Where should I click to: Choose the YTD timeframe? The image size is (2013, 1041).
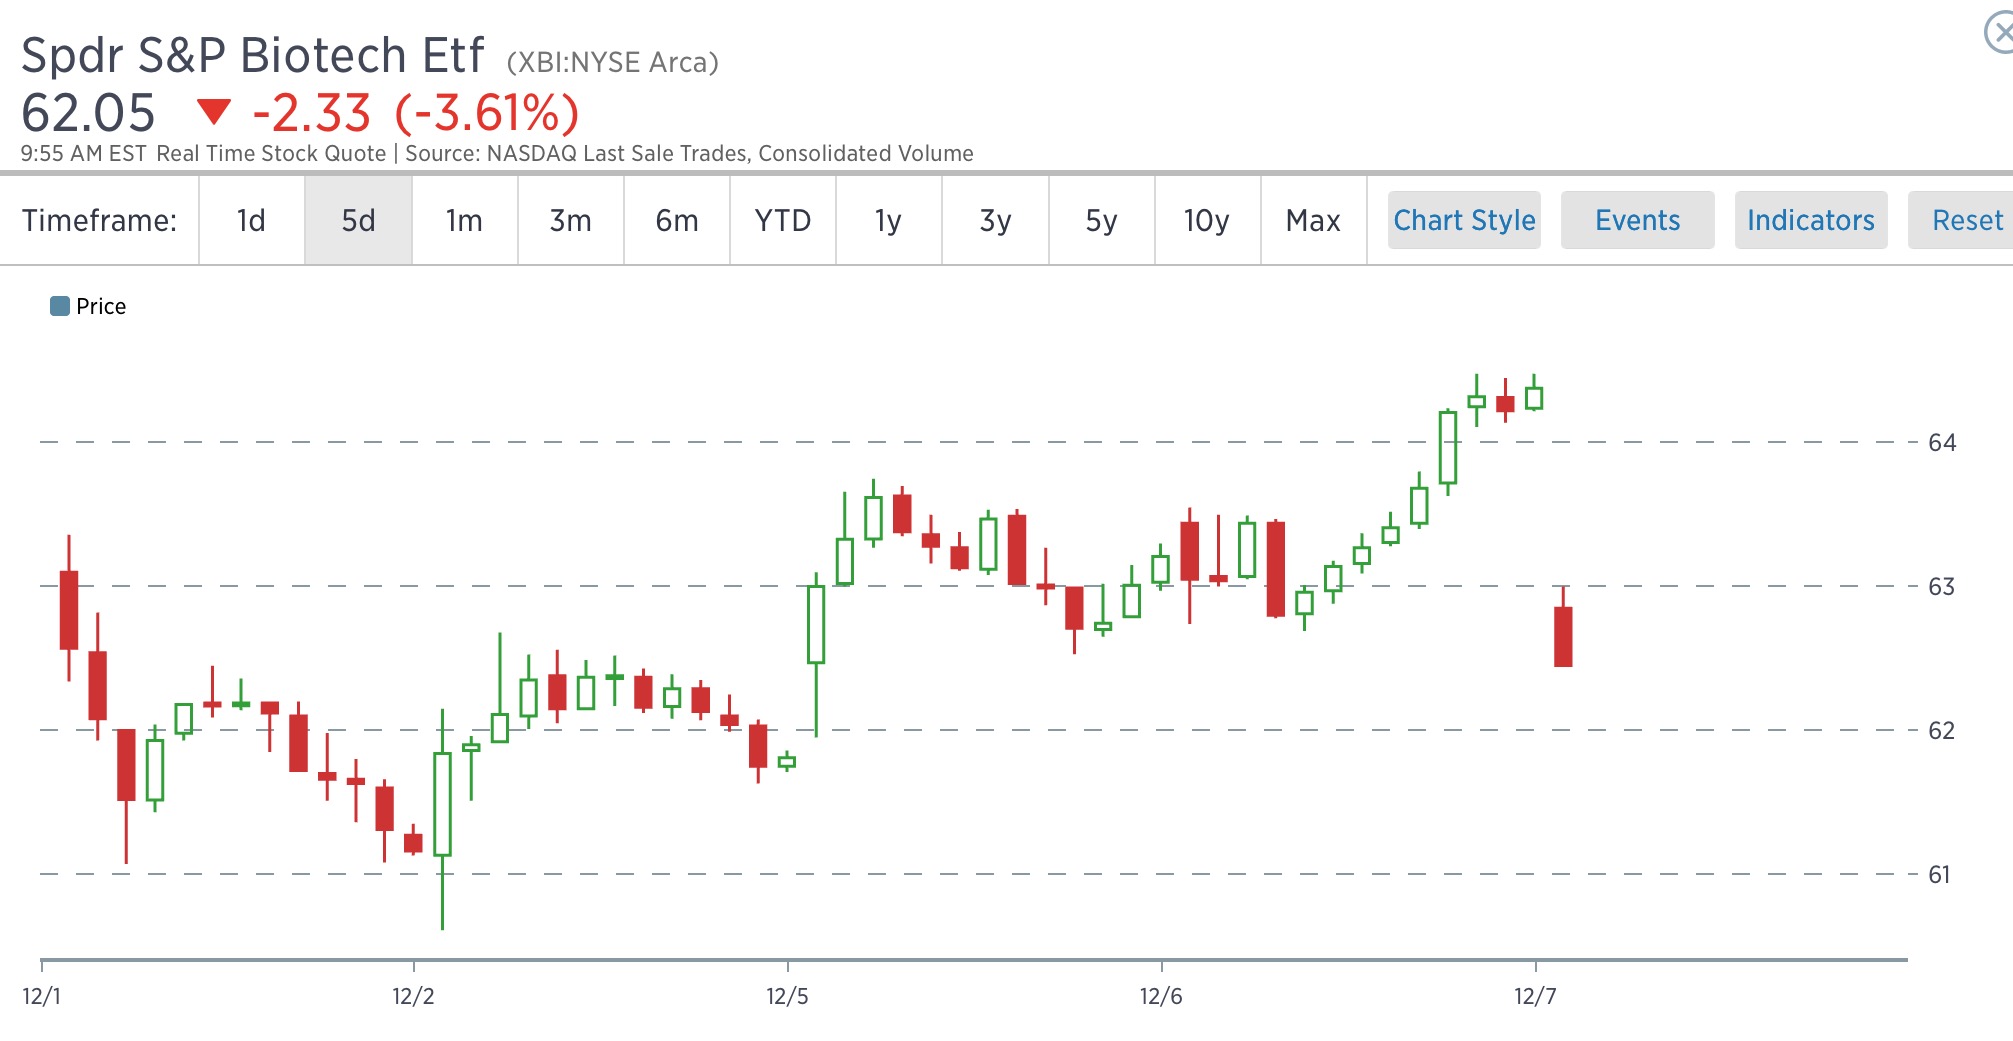pos(783,220)
